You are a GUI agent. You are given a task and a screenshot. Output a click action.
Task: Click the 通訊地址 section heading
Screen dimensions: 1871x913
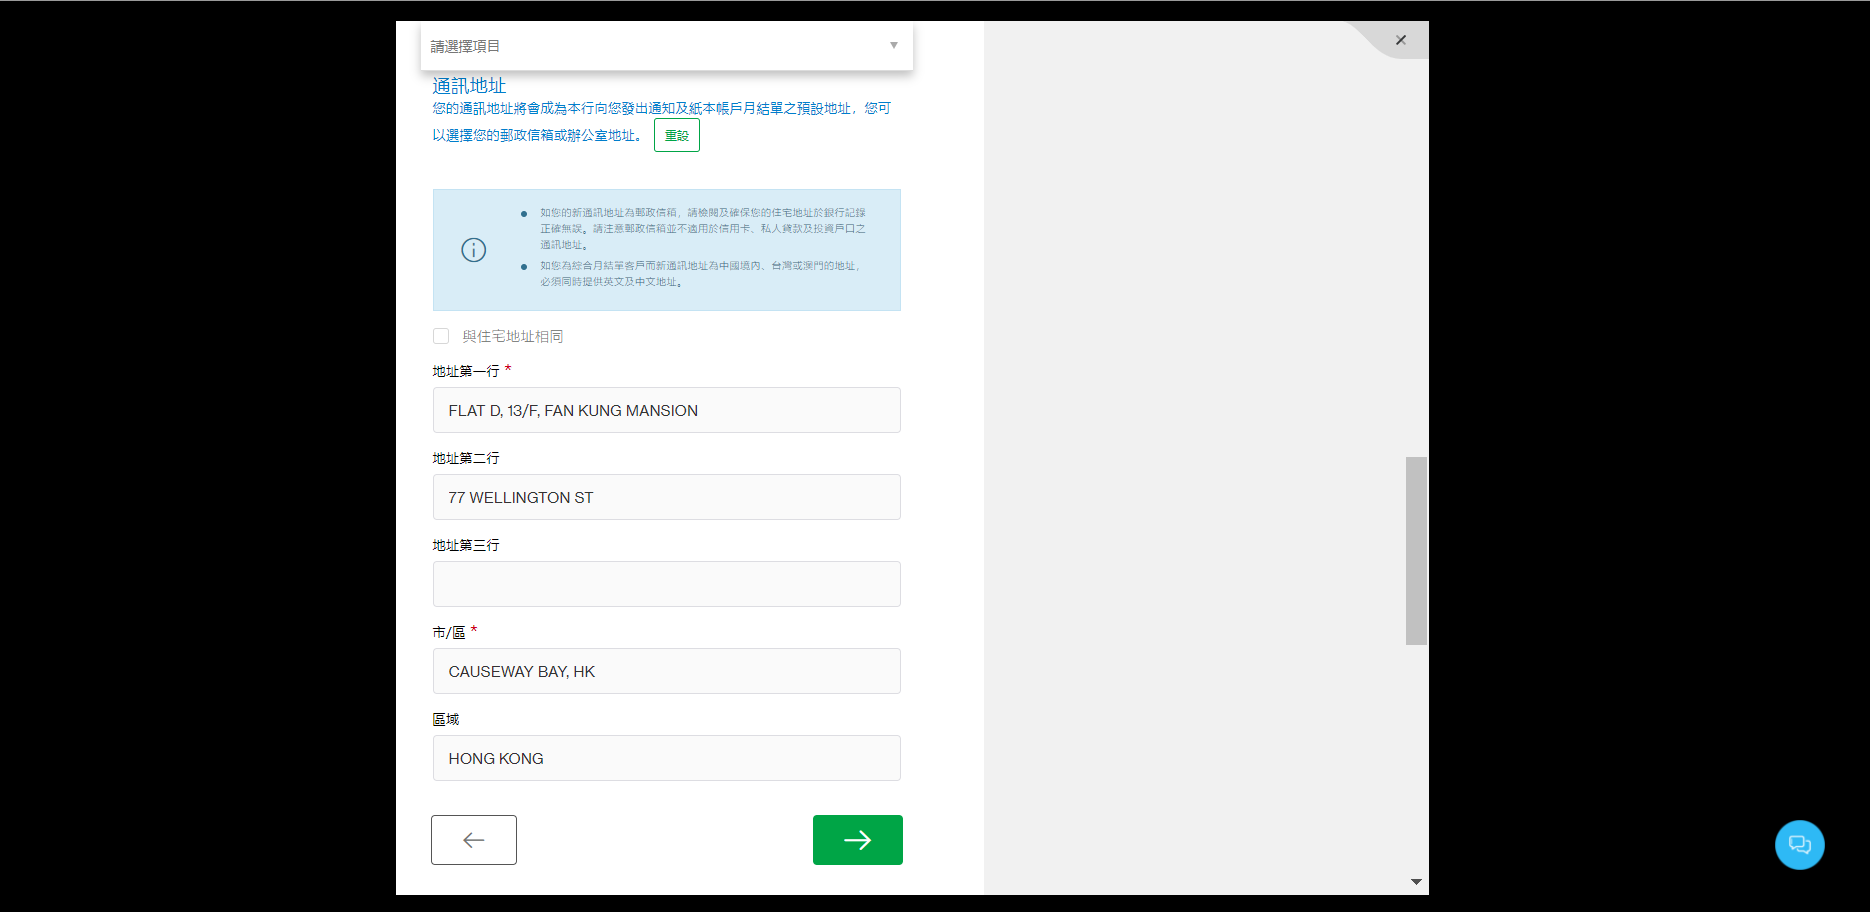tap(469, 86)
